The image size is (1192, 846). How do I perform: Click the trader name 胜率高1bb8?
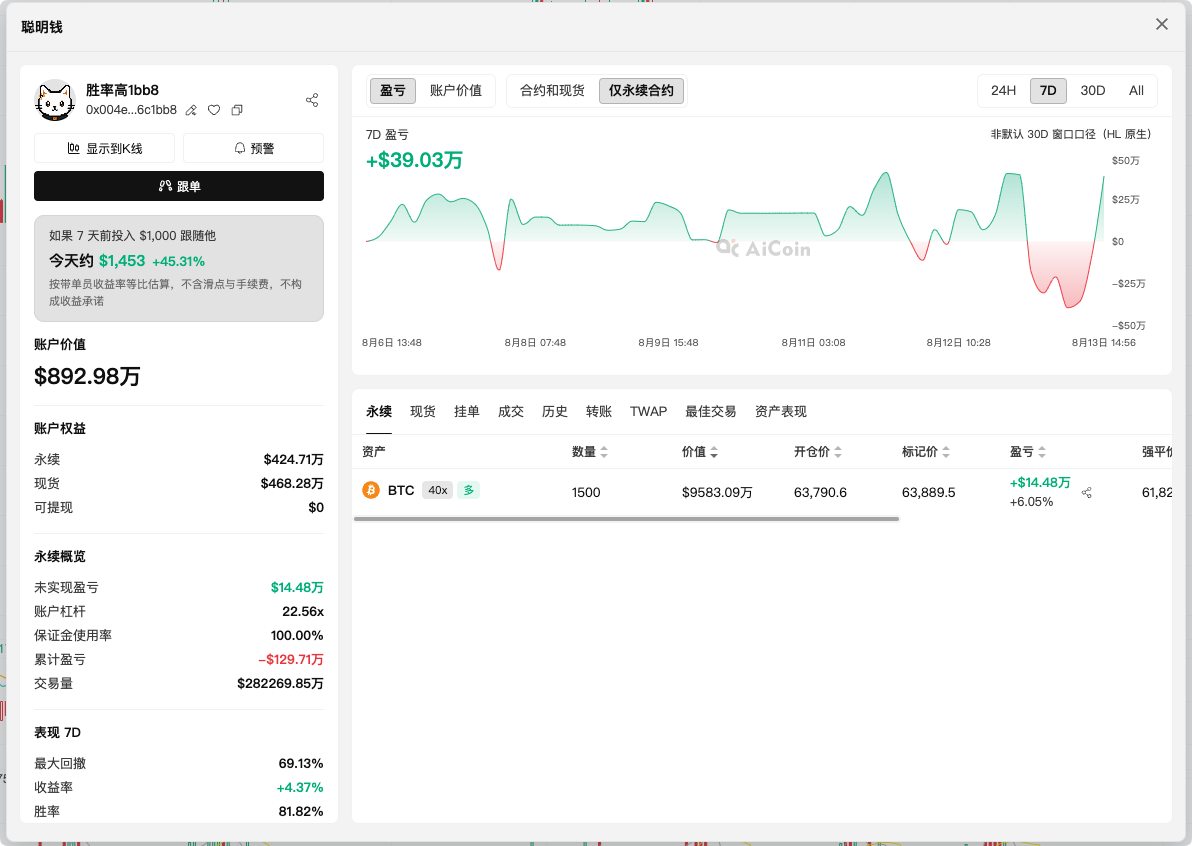pos(122,90)
